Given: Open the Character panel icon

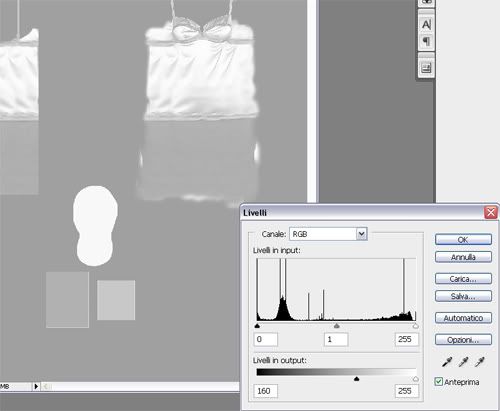Looking at the screenshot, I should (x=426, y=24).
